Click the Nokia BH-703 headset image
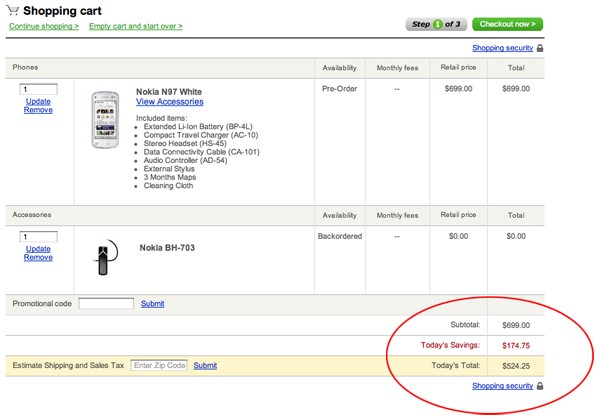The height and width of the screenshot is (420, 600). click(103, 258)
